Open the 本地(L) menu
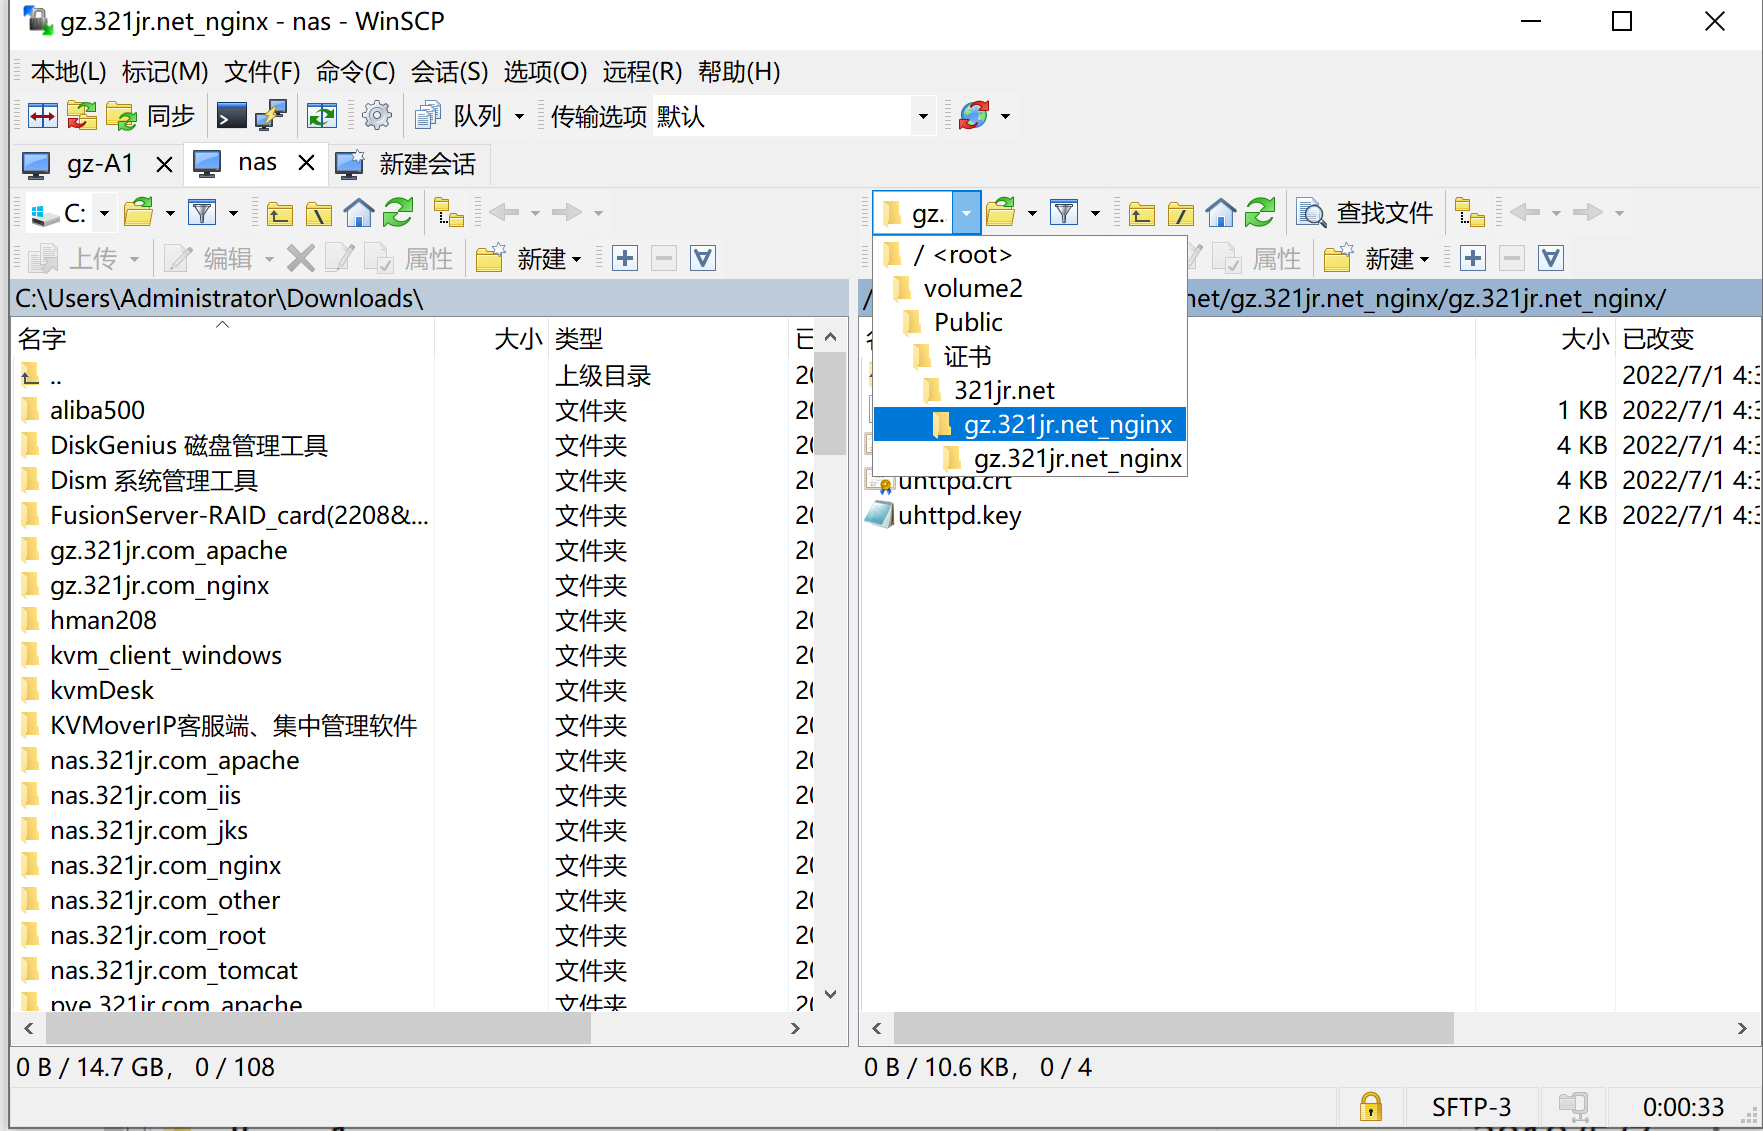This screenshot has height=1131, width=1763. [68, 72]
